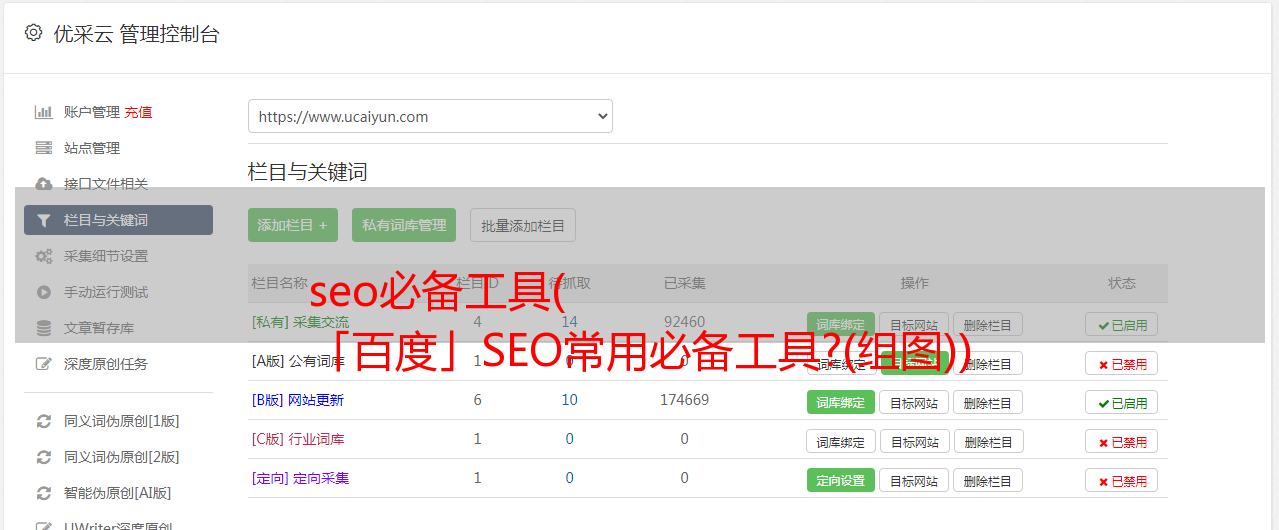Click the 已采集 value 174669
The height and width of the screenshot is (530, 1279).
684,400
